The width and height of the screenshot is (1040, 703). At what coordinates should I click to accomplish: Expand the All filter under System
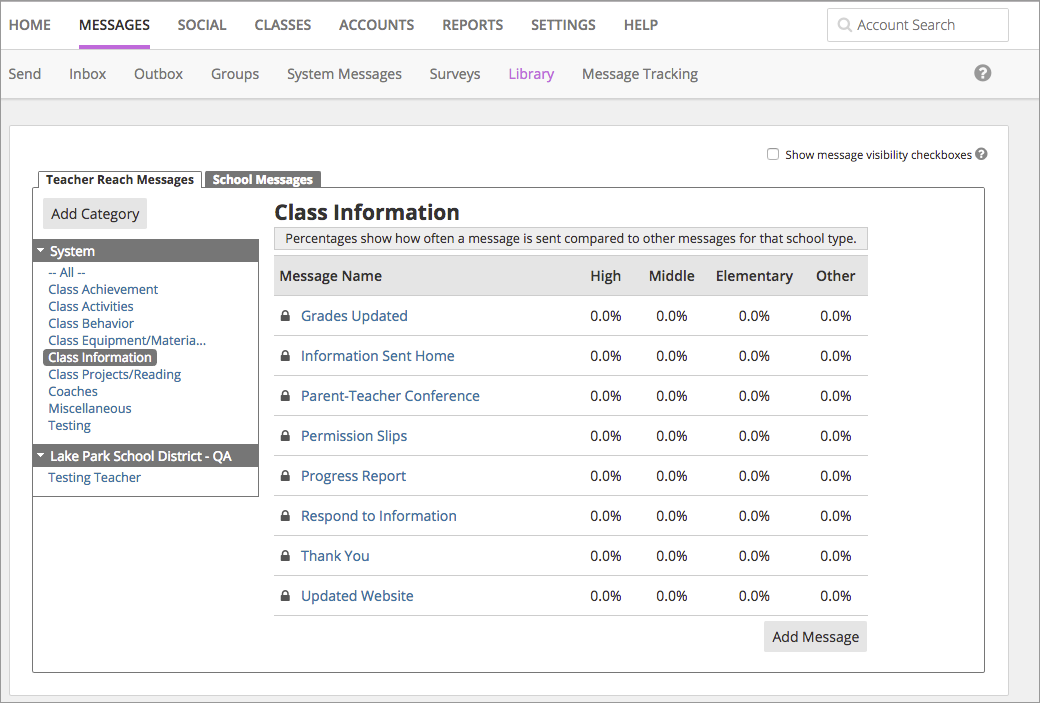(x=67, y=272)
